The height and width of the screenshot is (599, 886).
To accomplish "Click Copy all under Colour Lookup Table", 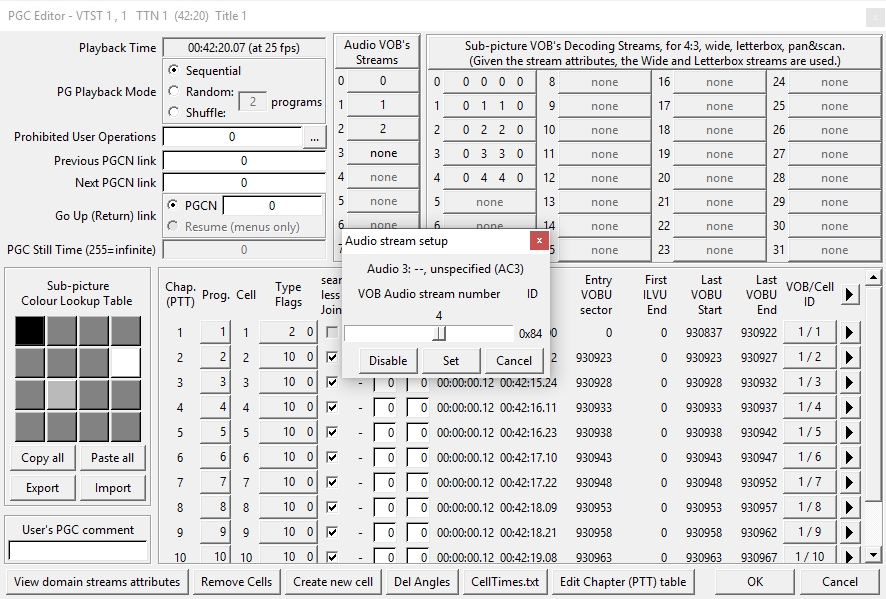I will tap(42, 458).
